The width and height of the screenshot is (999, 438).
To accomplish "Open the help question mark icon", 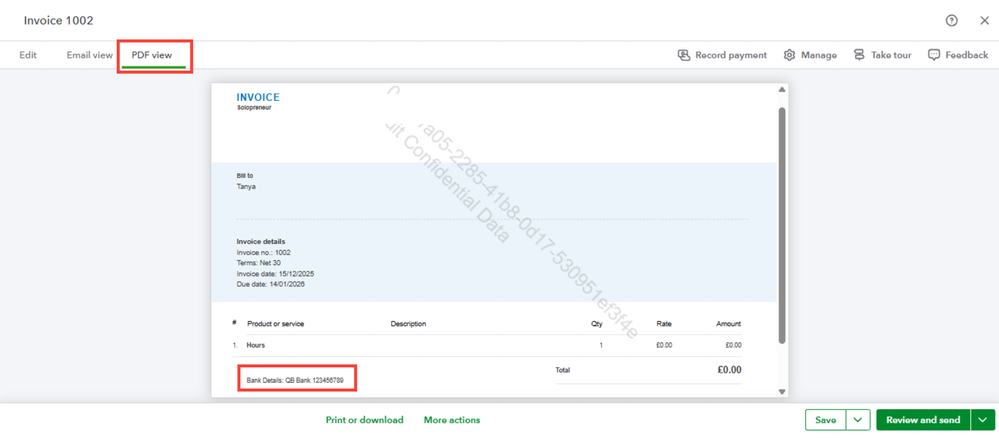I will [951, 21].
